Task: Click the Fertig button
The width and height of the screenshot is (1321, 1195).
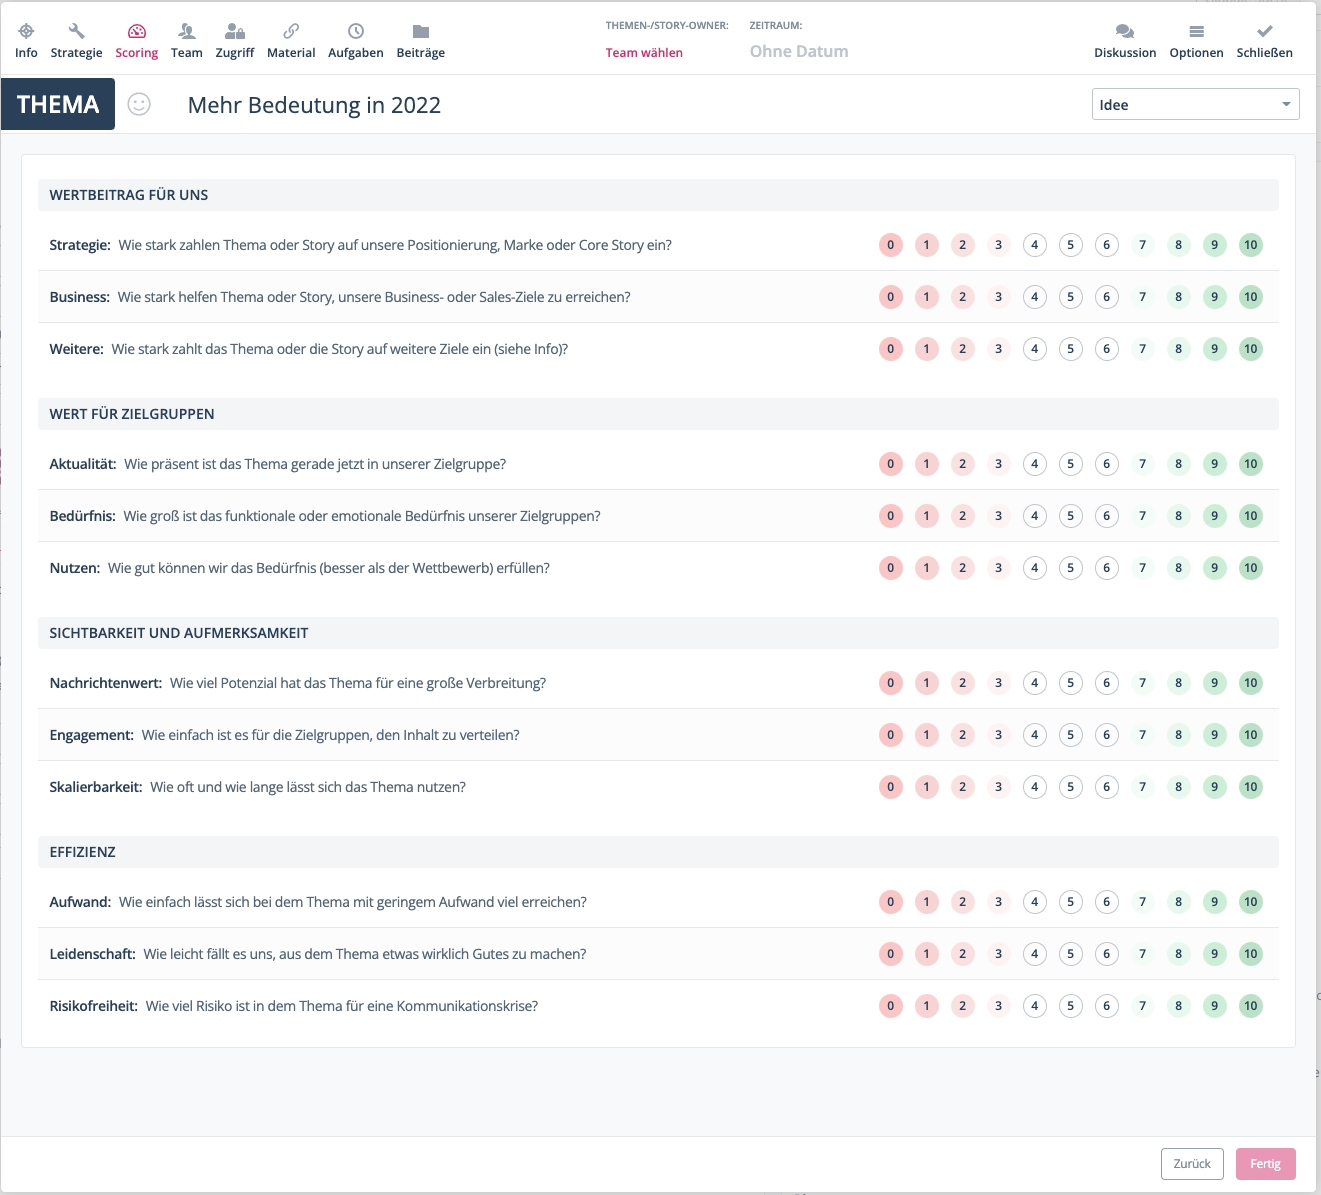Action: [x=1265, y=1164]
